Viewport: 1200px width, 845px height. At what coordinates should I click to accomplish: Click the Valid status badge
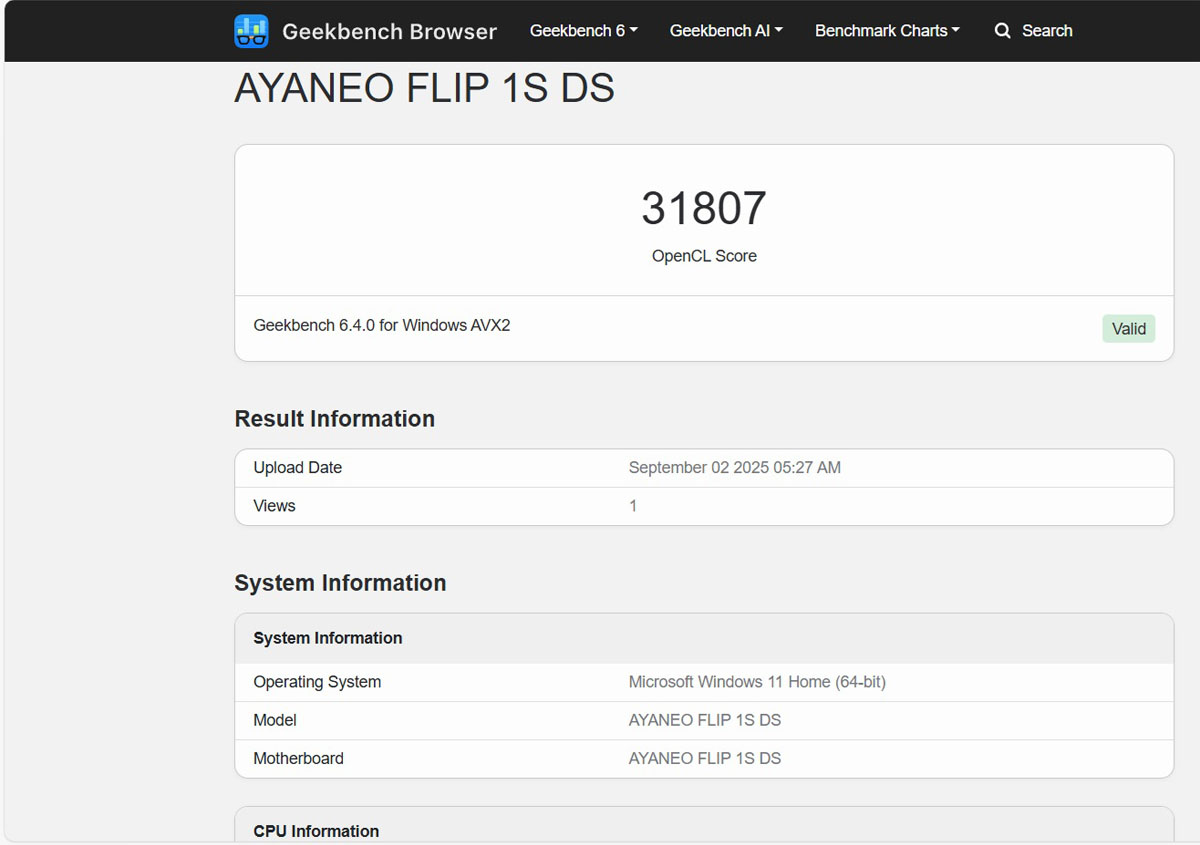click(1129, 329)
